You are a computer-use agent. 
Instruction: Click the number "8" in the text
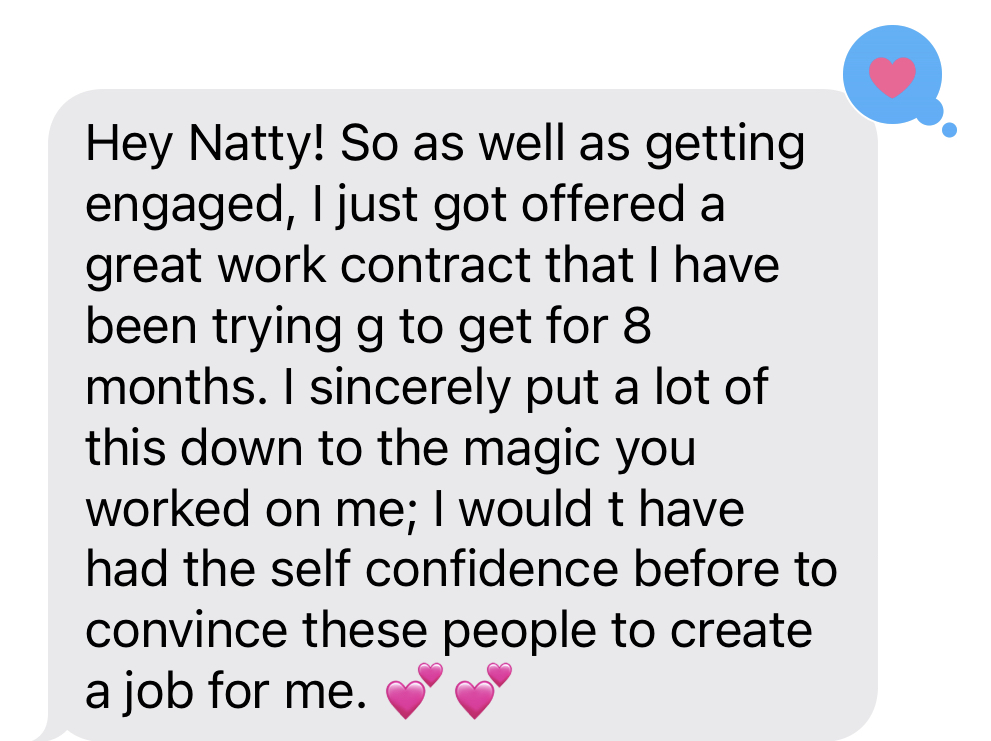pos(636,326)
